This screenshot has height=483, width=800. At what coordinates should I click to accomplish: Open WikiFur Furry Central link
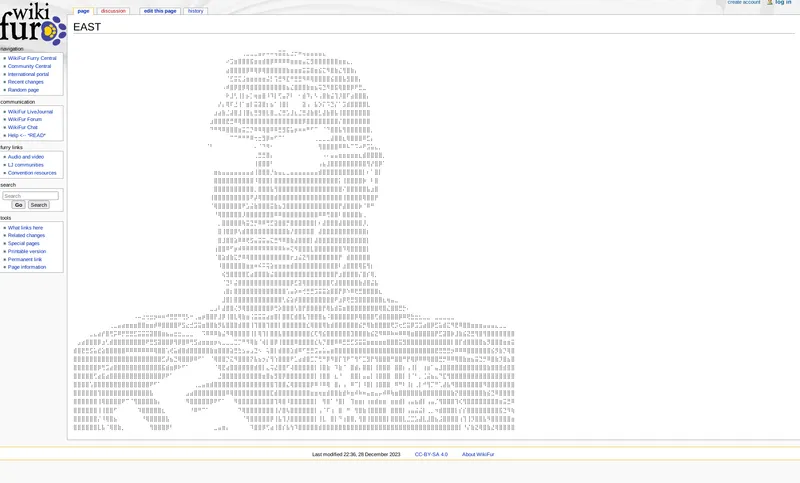pos(32,58)
